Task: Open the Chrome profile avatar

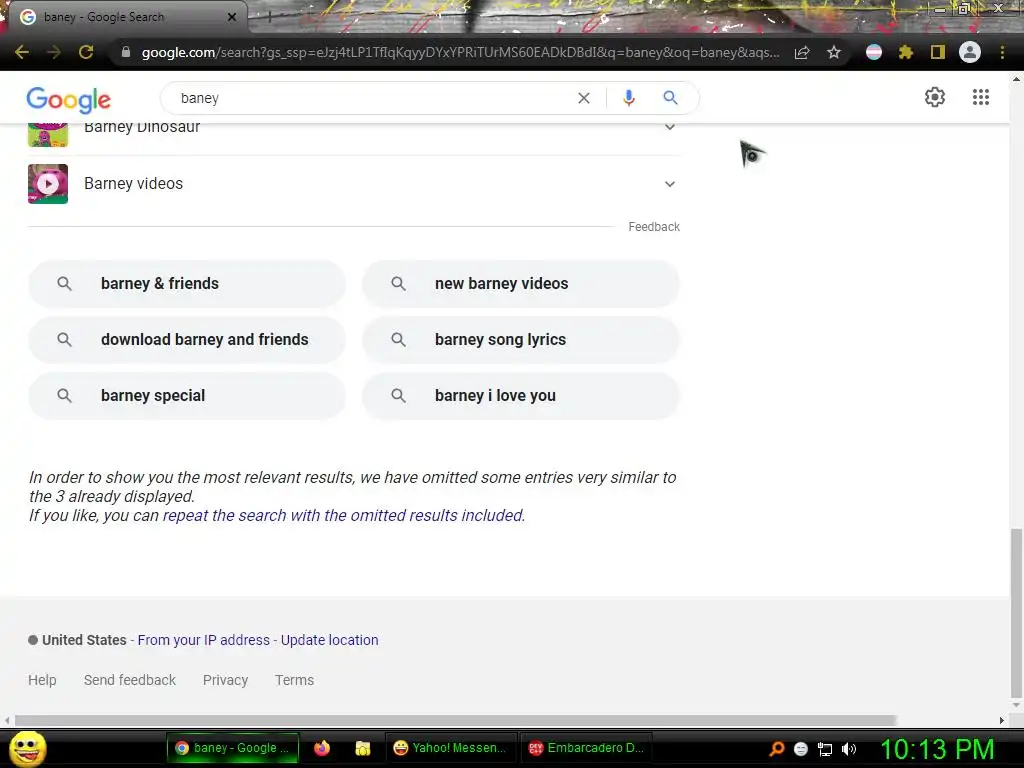Action: click(970, 52)
